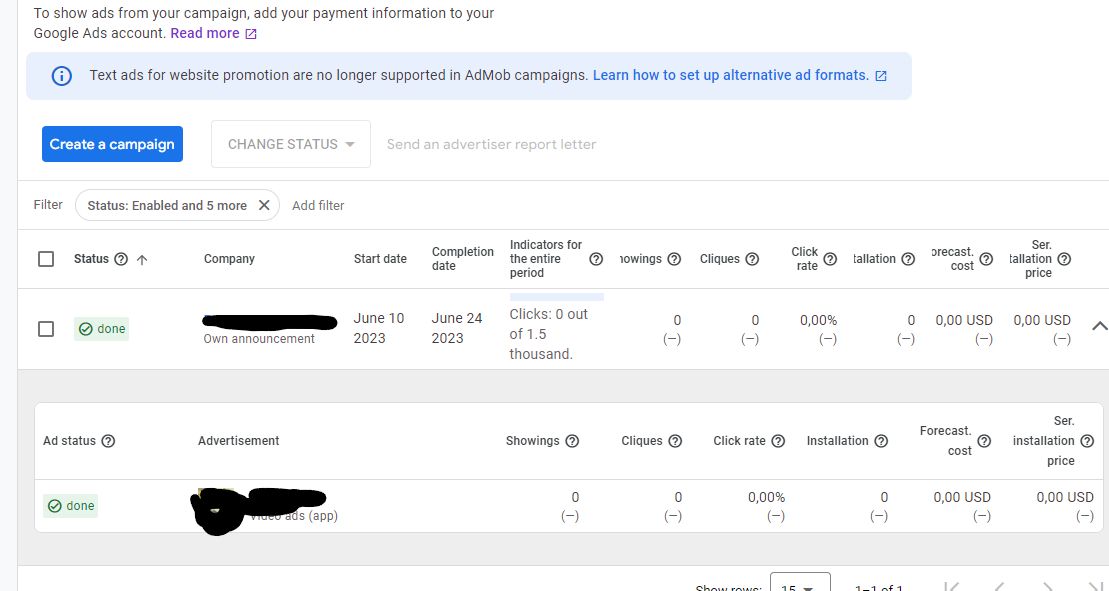Click help icon beside lower Showings column
Viewport: 1109px width, 591px height.
(x=572, y=441)
